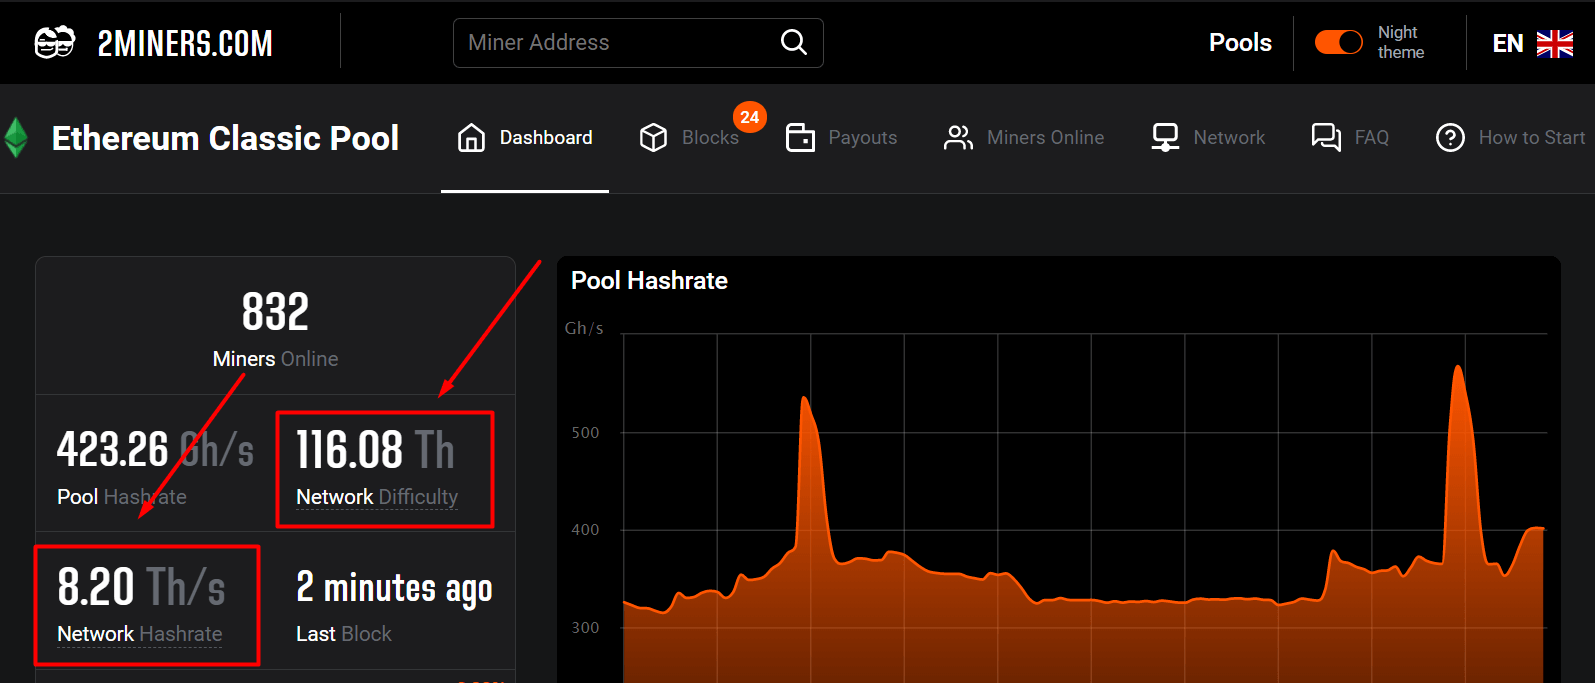Toggle the Night theme switch
This screenshot has height=683, width=1595.
[1338, 42]
